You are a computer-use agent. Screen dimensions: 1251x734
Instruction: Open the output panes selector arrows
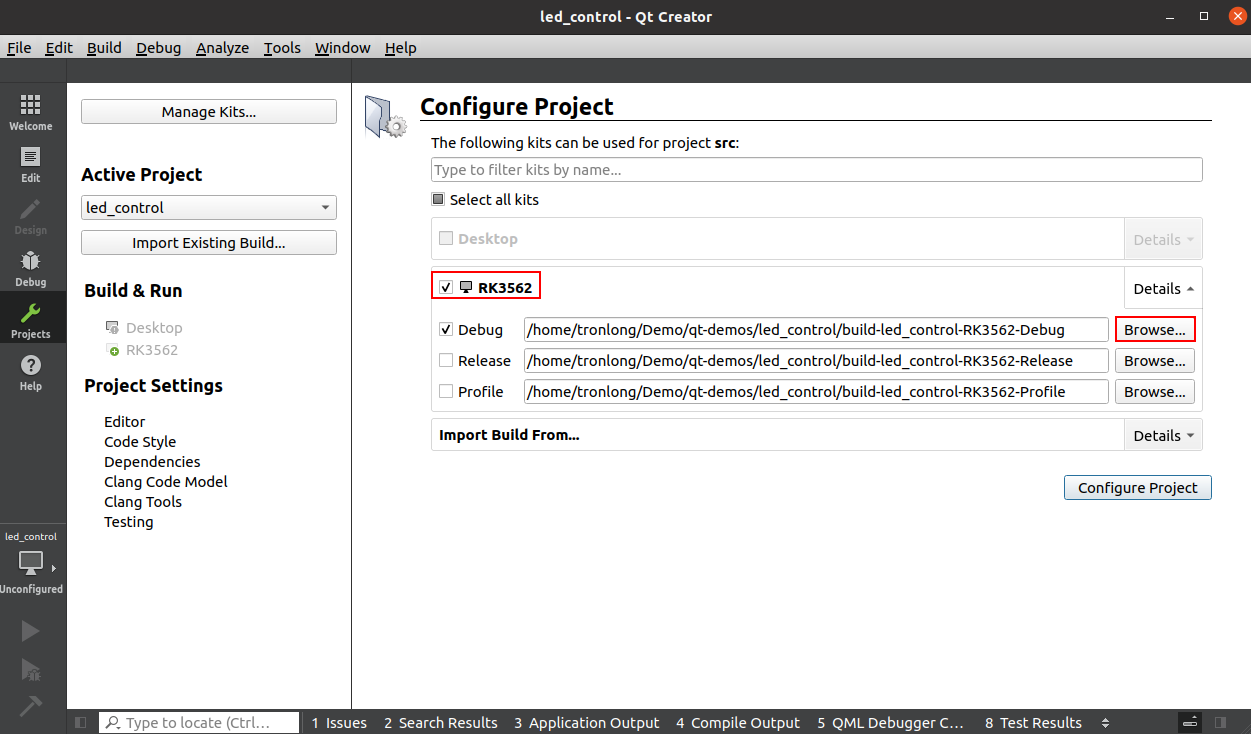(x=1105, y=722)
